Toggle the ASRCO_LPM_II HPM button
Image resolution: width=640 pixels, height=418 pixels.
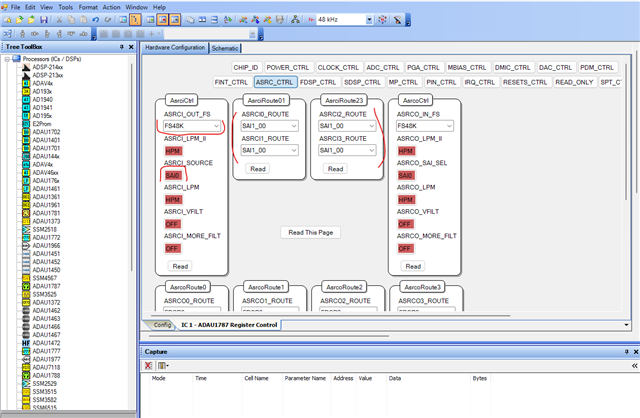point(406,151)
